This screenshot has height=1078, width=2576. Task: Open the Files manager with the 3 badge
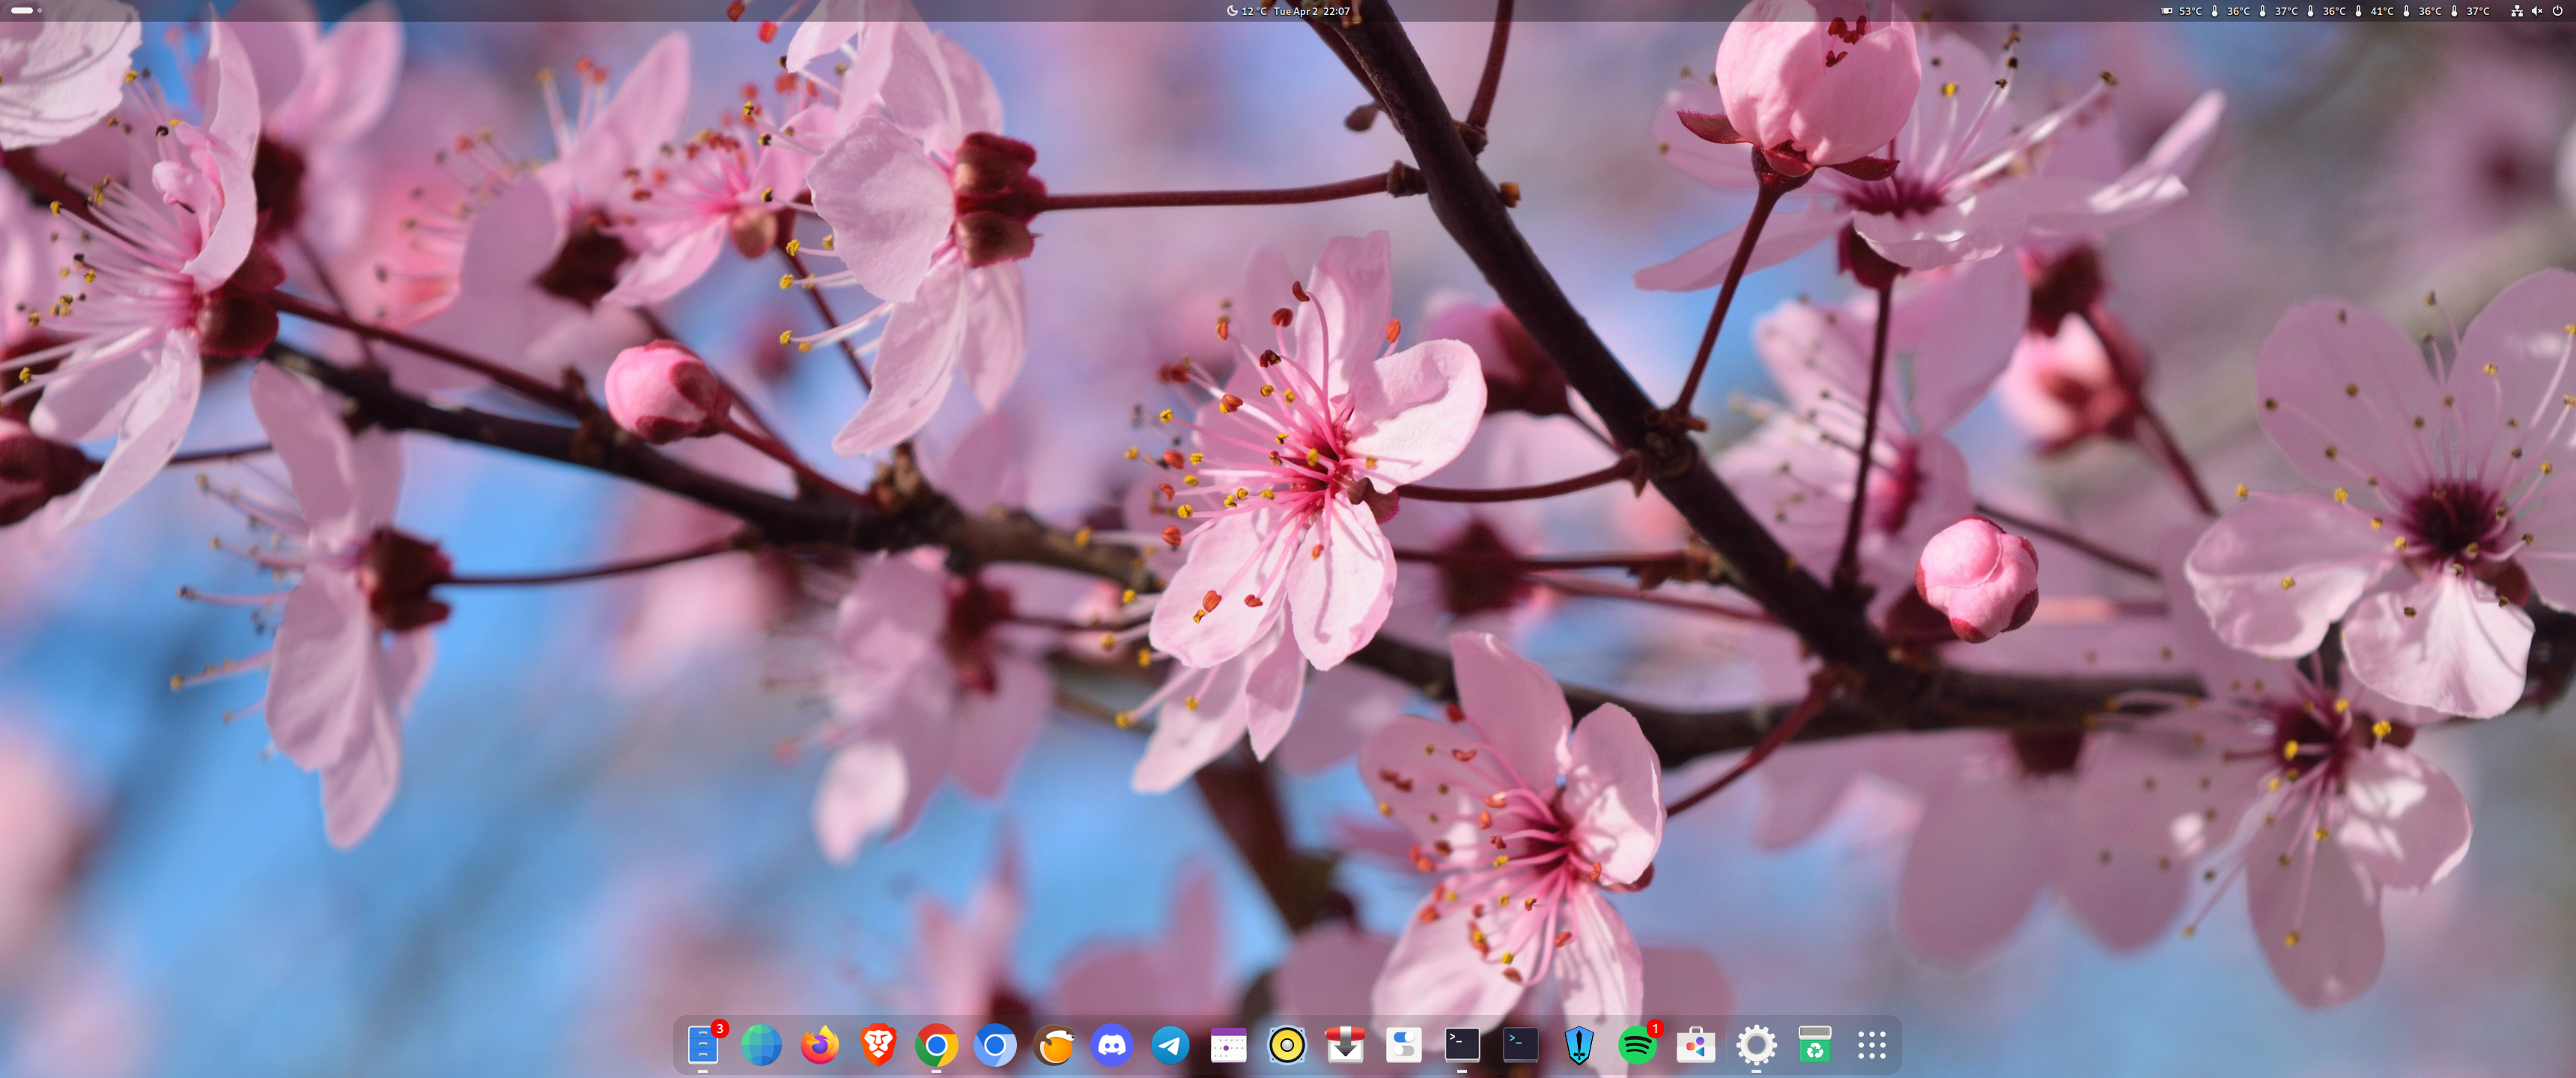point(704,1045)
